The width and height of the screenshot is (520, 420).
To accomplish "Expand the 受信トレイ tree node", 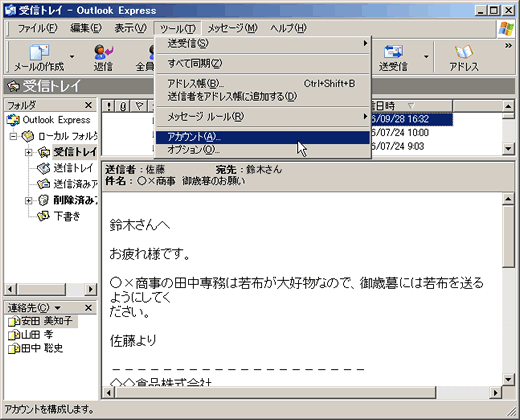I will point(29,152).
